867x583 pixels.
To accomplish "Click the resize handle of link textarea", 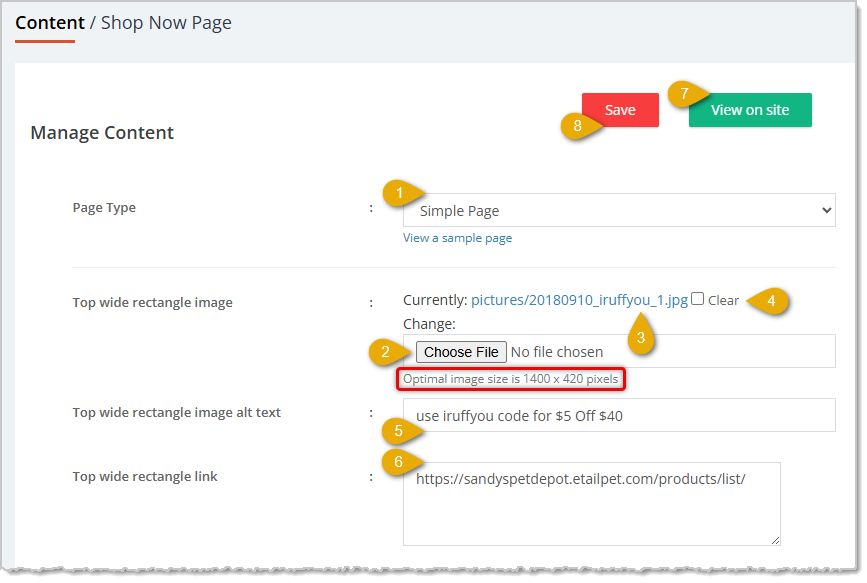I will (775, 540).
